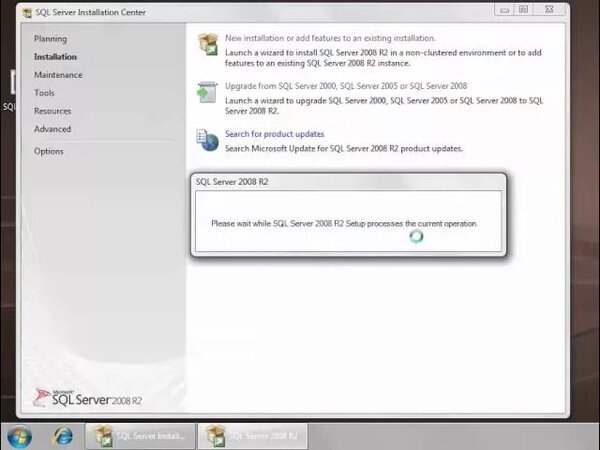Click Search for product updates link
This screenshot has width=600, height=450.
point(274,134)
